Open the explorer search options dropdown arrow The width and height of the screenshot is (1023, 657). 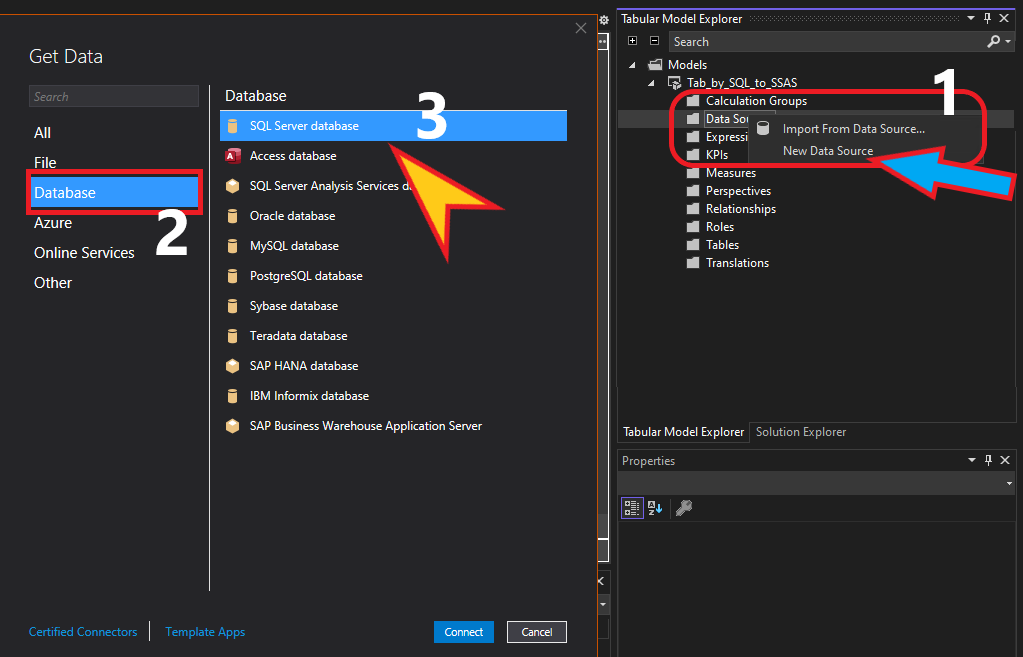(1008, 42)
